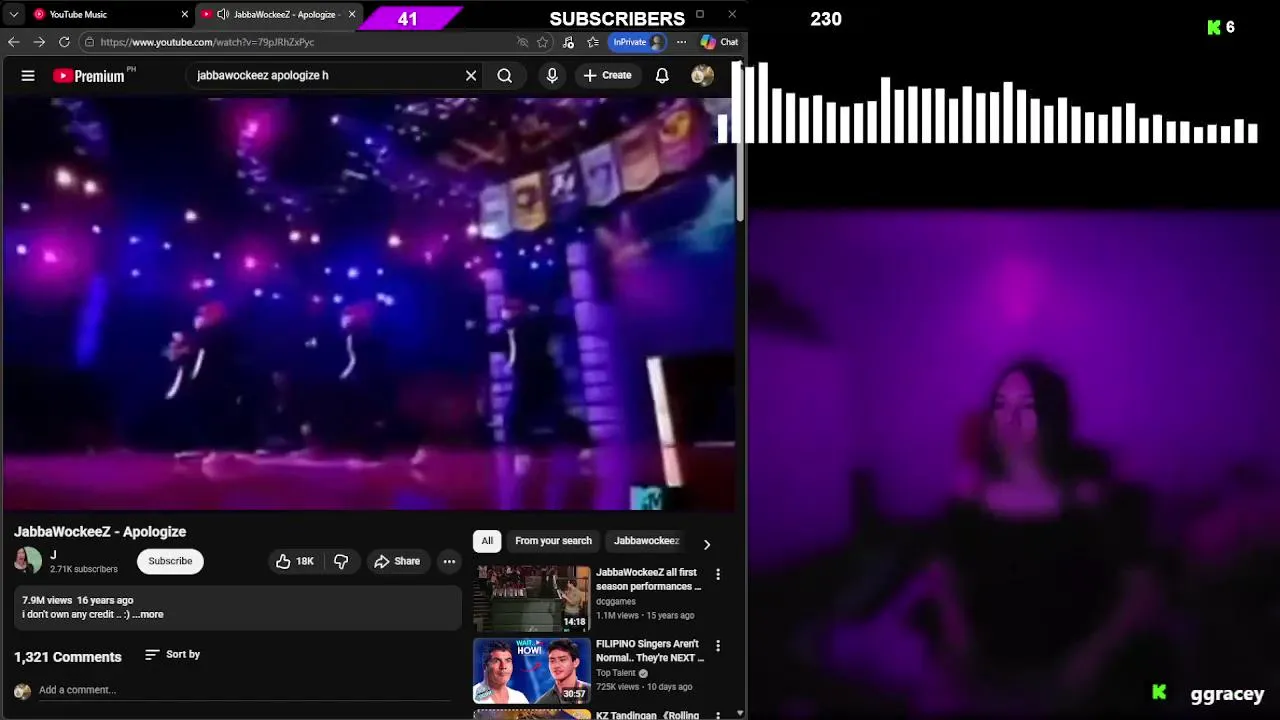Open more actions menu beside Share

pyautogui.click(x=449, y=561)
